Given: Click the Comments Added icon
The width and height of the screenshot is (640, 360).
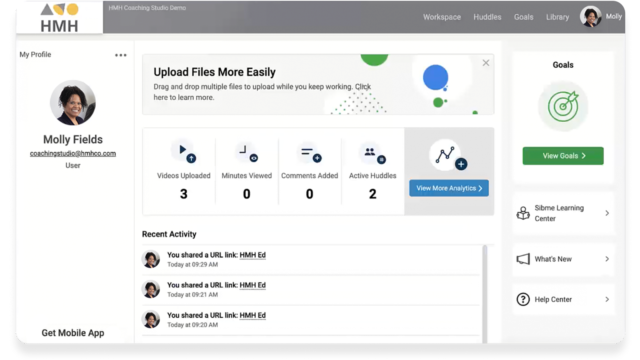Looking at the screenshot, I should coord(311,153).
